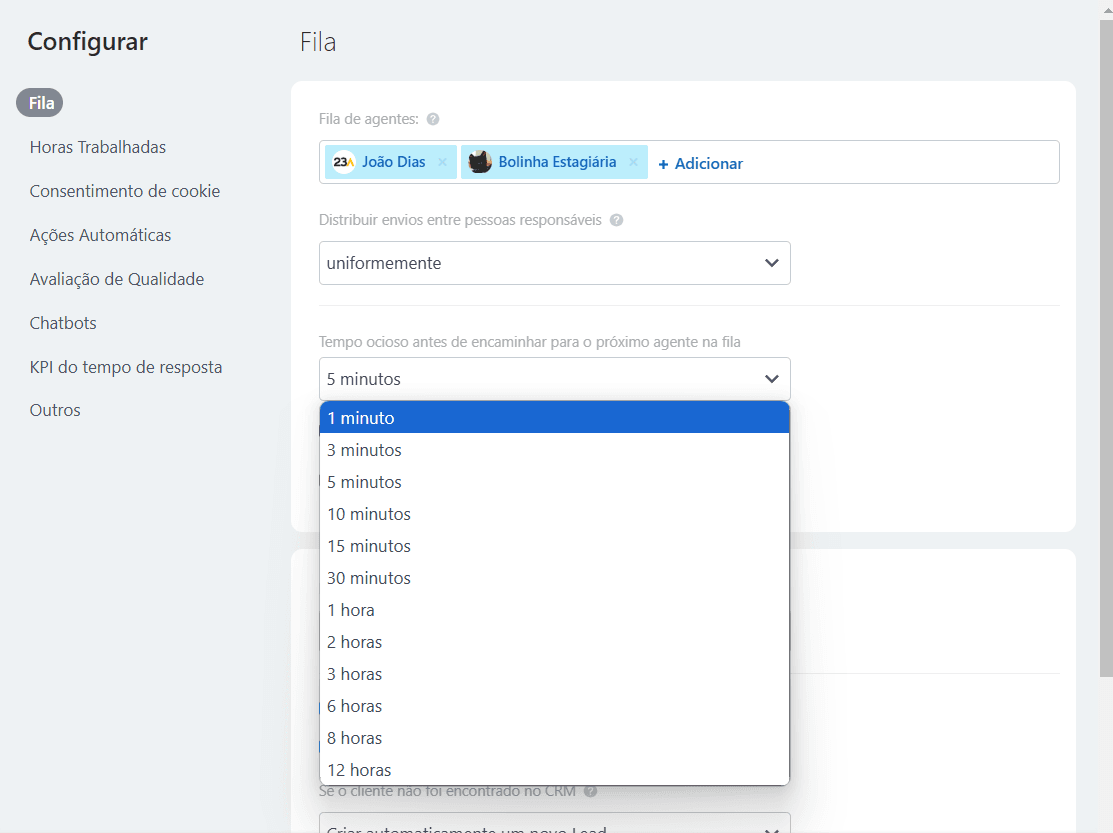This screenshot has height=833, width=1113.
Task: Select 1 minuto option in list
Action: click(554, 418)
